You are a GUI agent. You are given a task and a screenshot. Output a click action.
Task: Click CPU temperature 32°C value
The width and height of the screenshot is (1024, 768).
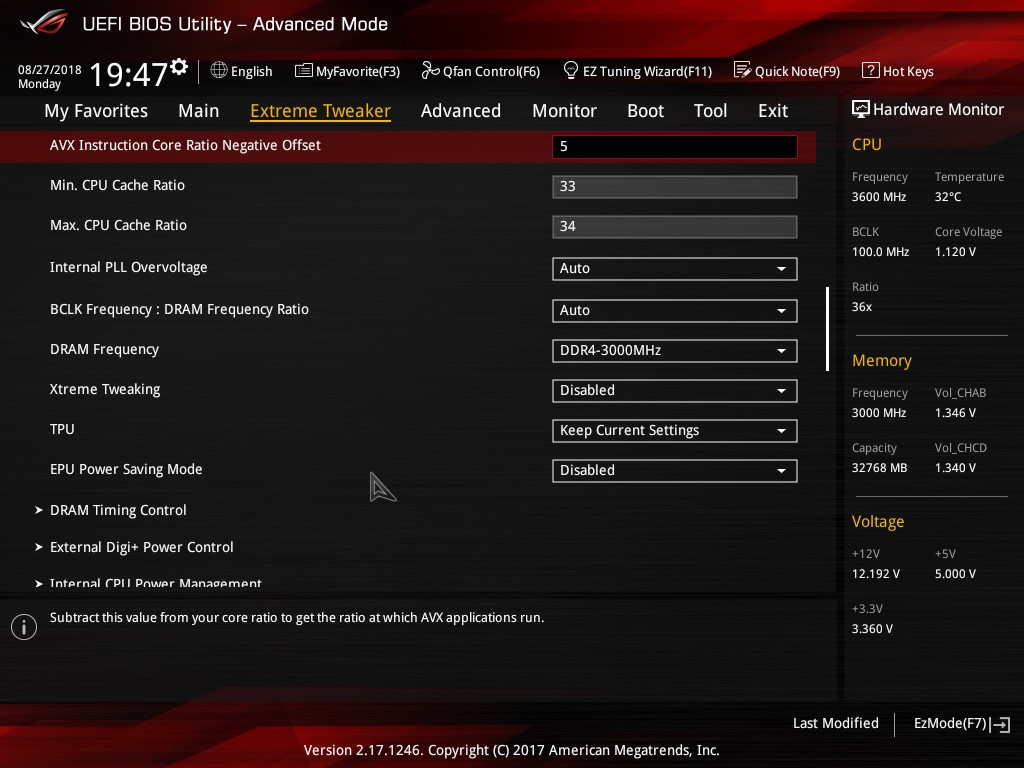coord(948,197)
